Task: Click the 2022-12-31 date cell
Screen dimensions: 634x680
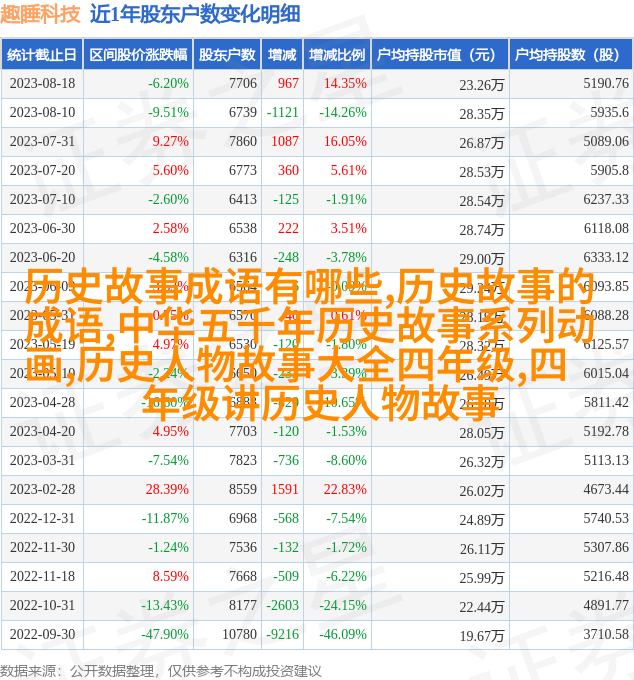Action: (42, 519)
